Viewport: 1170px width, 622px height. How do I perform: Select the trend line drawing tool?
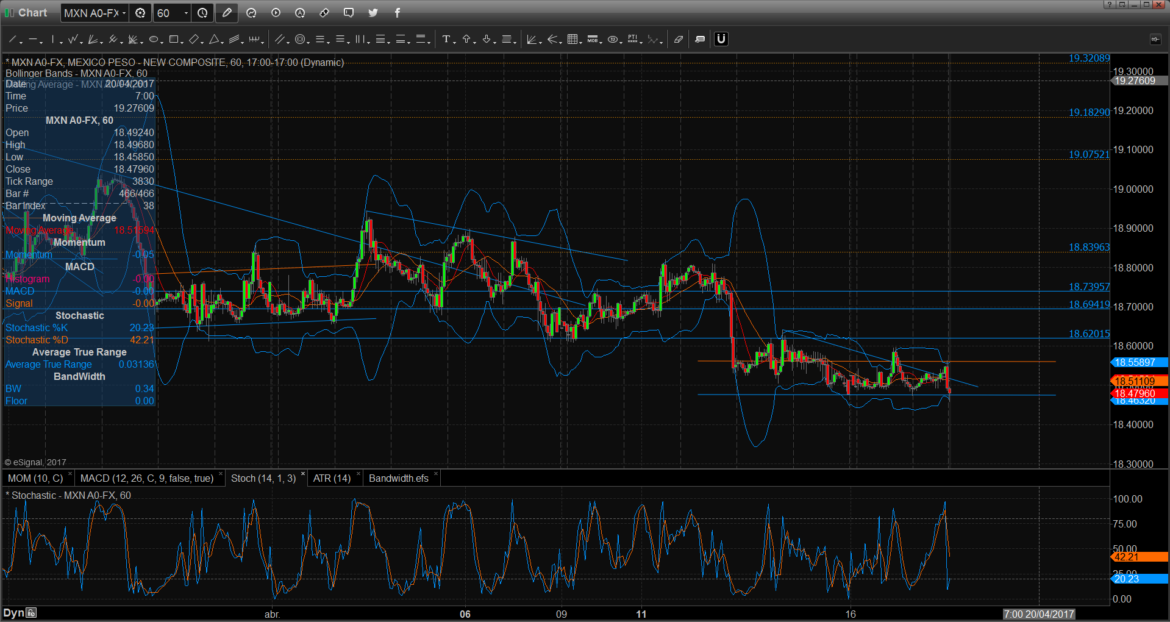(13, 39)
